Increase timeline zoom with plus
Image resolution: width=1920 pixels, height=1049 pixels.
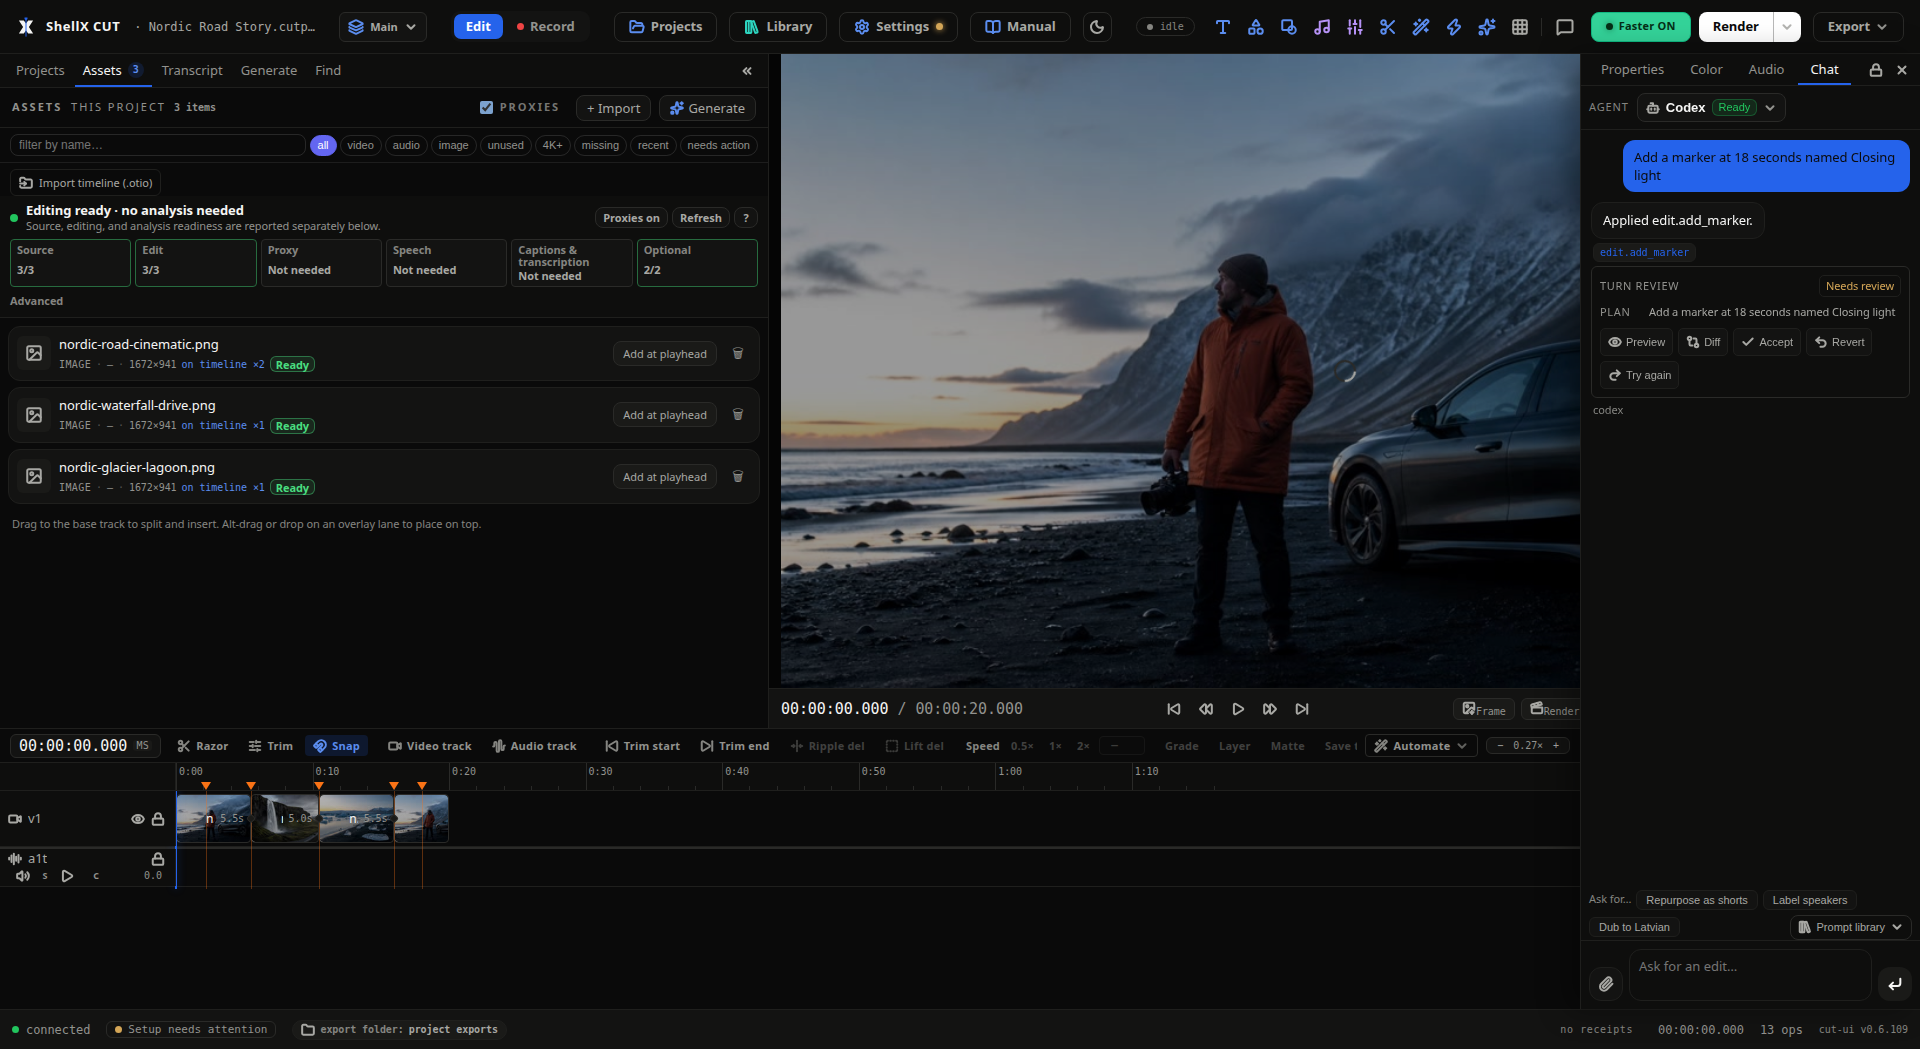tap(1556, 746)
